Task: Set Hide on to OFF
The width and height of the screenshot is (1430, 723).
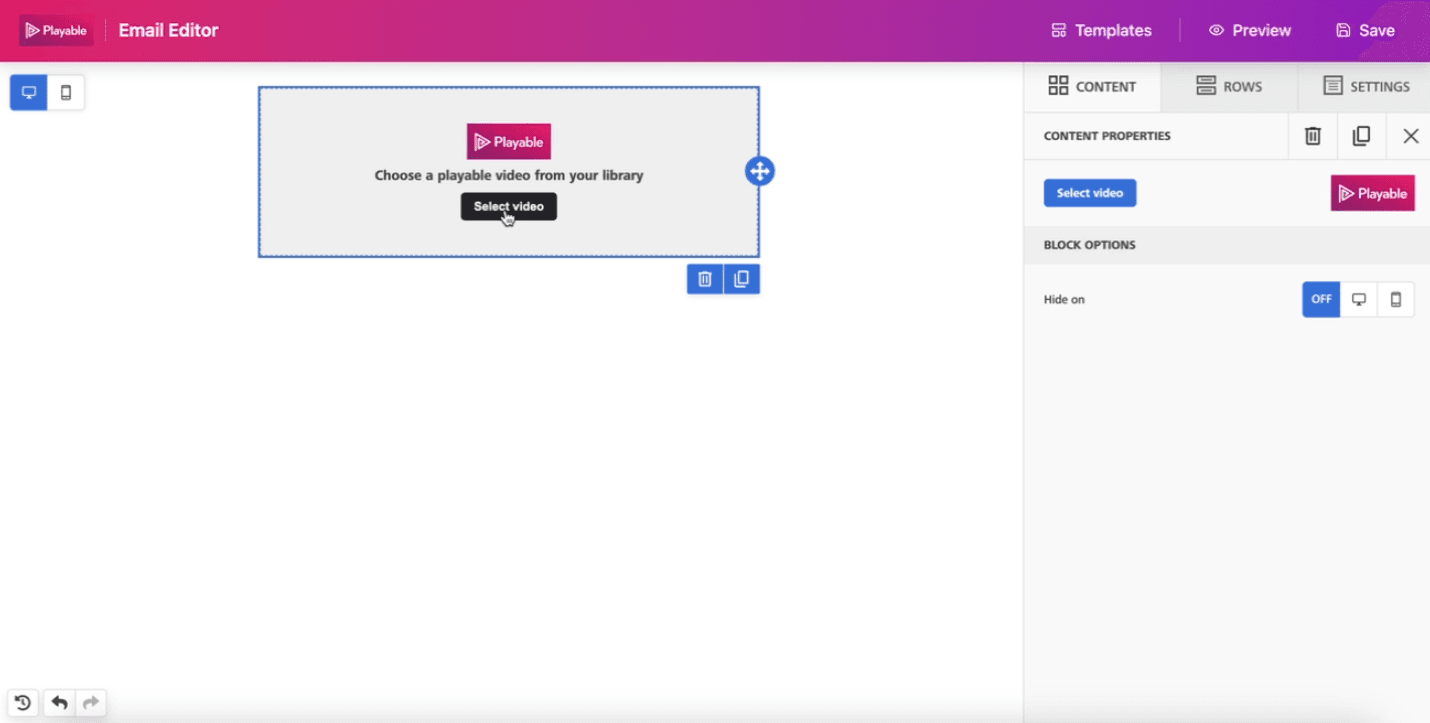Action: (x=1321, y=299)
